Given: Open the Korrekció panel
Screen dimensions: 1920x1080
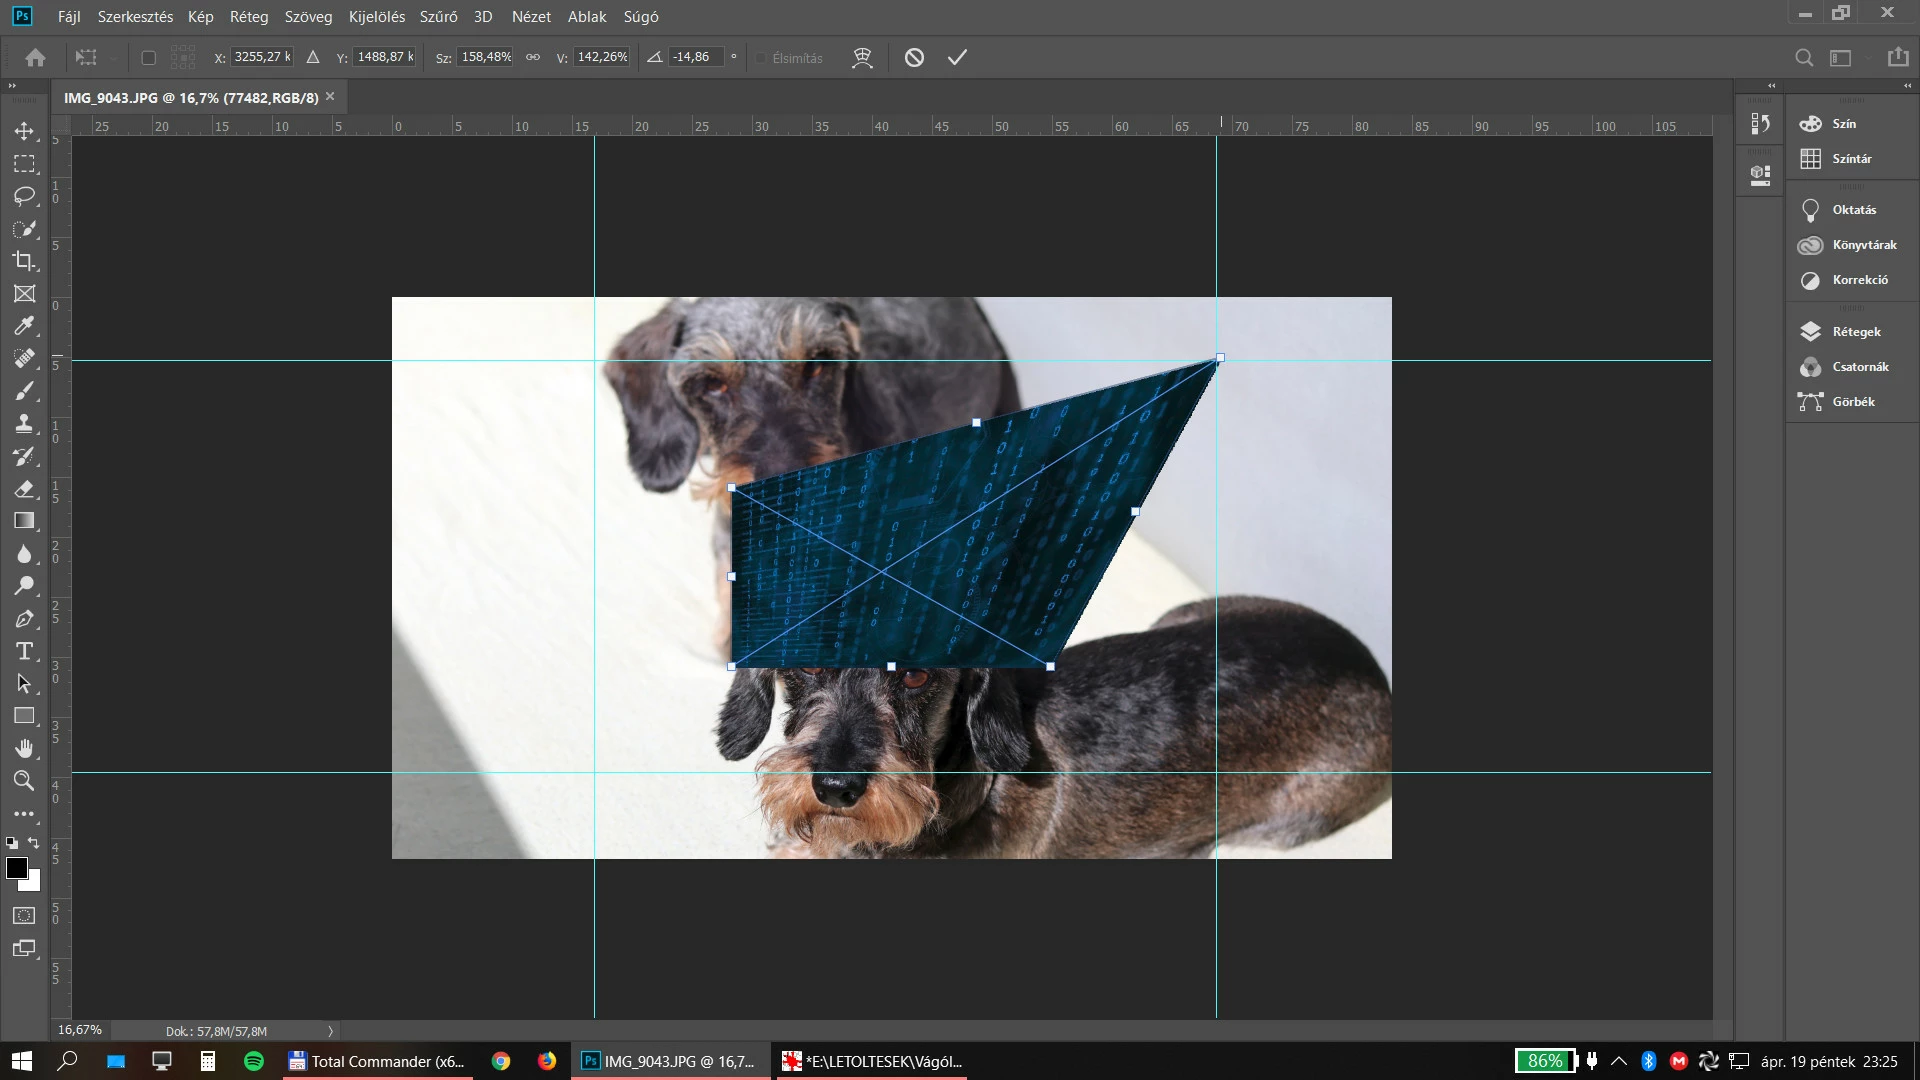Looking at the screenshot, I should (x=1859, y=280).
